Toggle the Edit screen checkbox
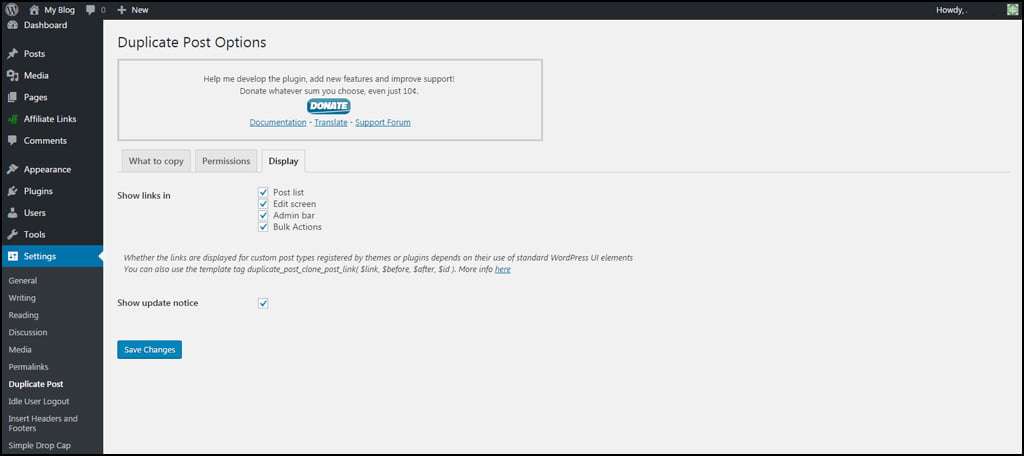Viewport: 1024px width, 456px height. (263, 204)
